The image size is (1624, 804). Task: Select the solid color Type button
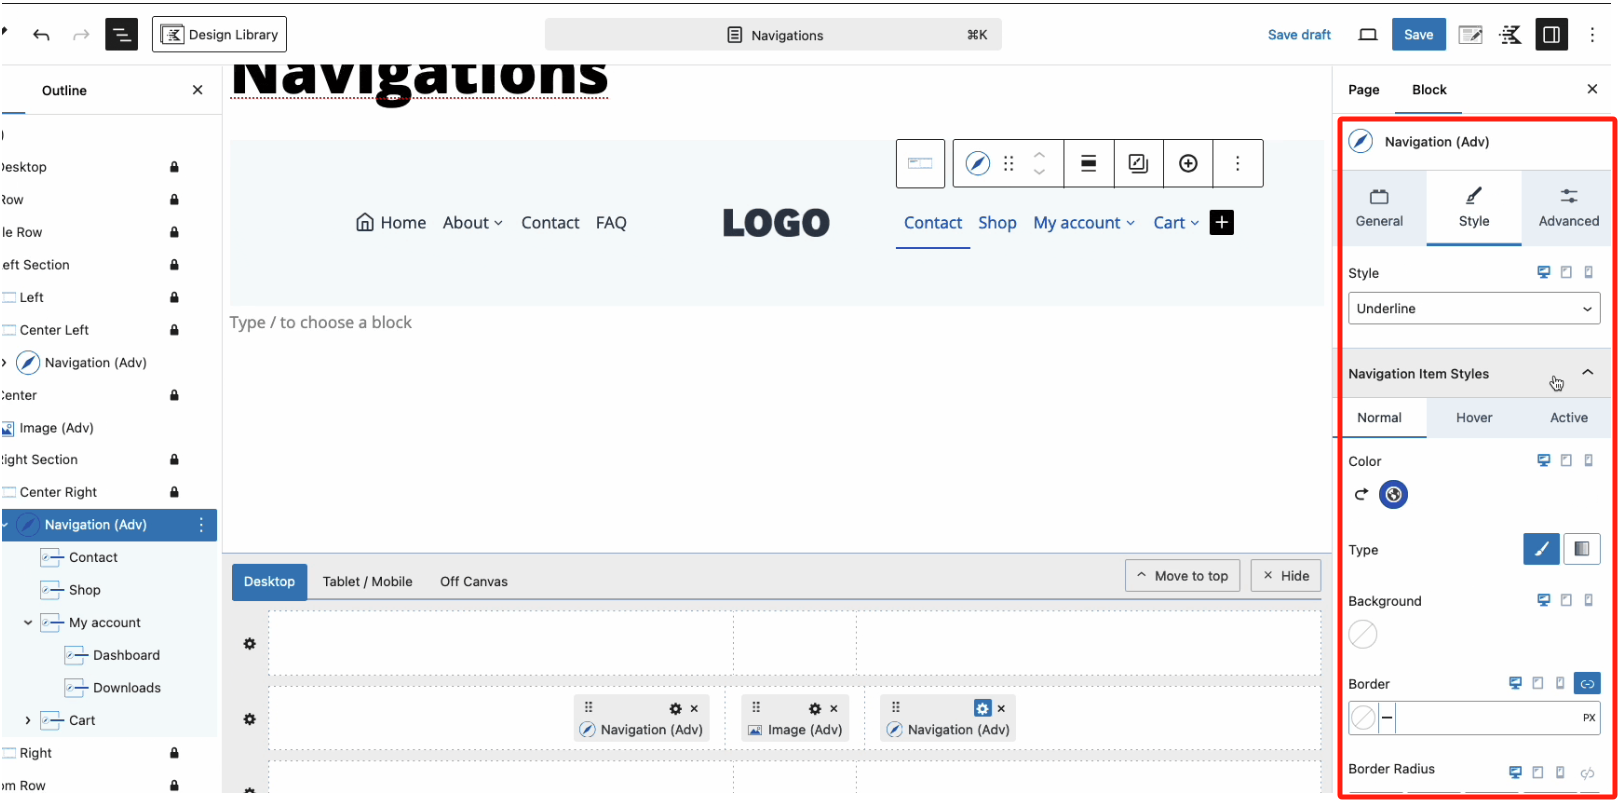[x=1541, y=549]
